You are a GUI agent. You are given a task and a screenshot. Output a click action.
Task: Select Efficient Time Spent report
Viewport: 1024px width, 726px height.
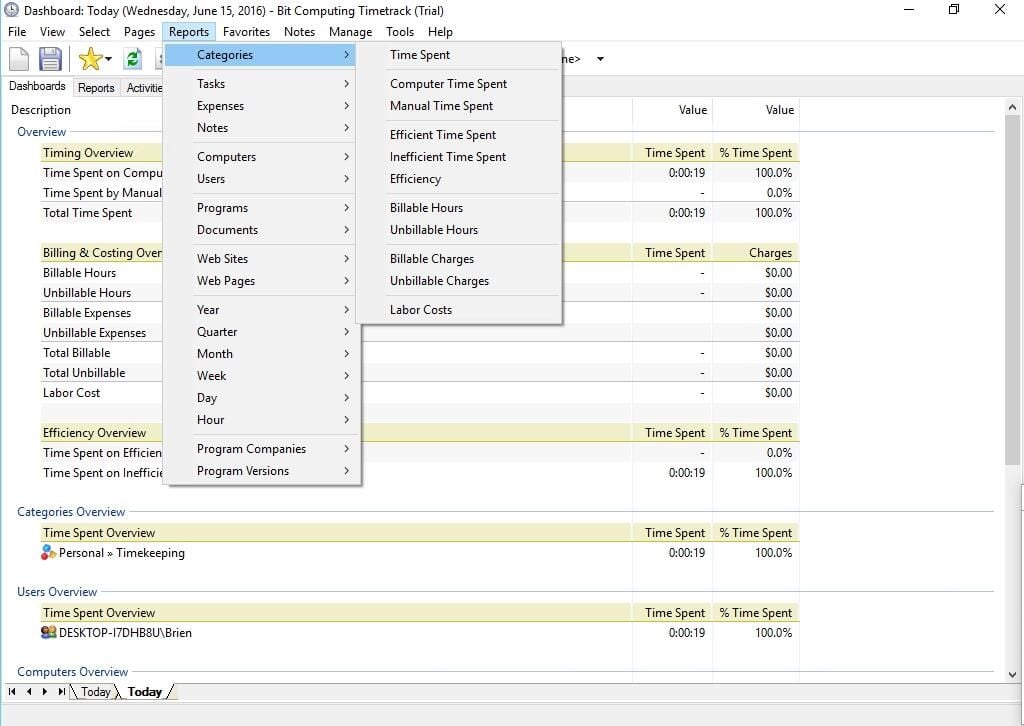tap(458, 134)
